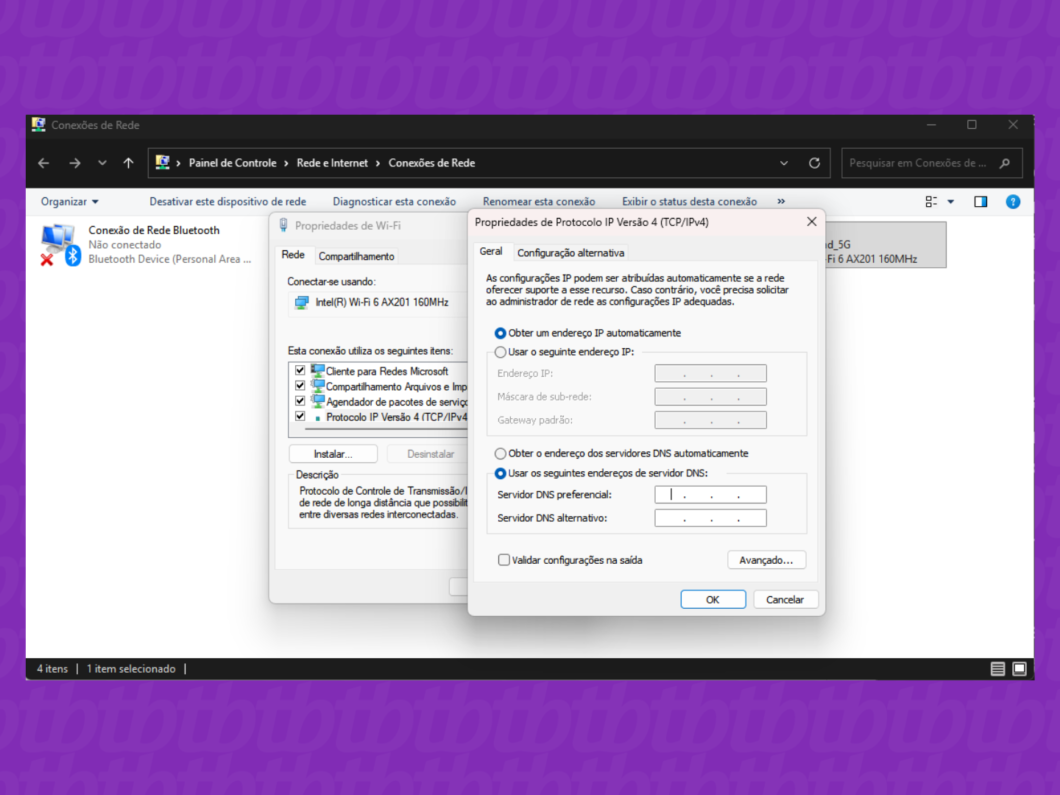The width and height of the screenshot is (1060, 795).
Task: Go up one folder level arrow
Action: coord(128,163)
